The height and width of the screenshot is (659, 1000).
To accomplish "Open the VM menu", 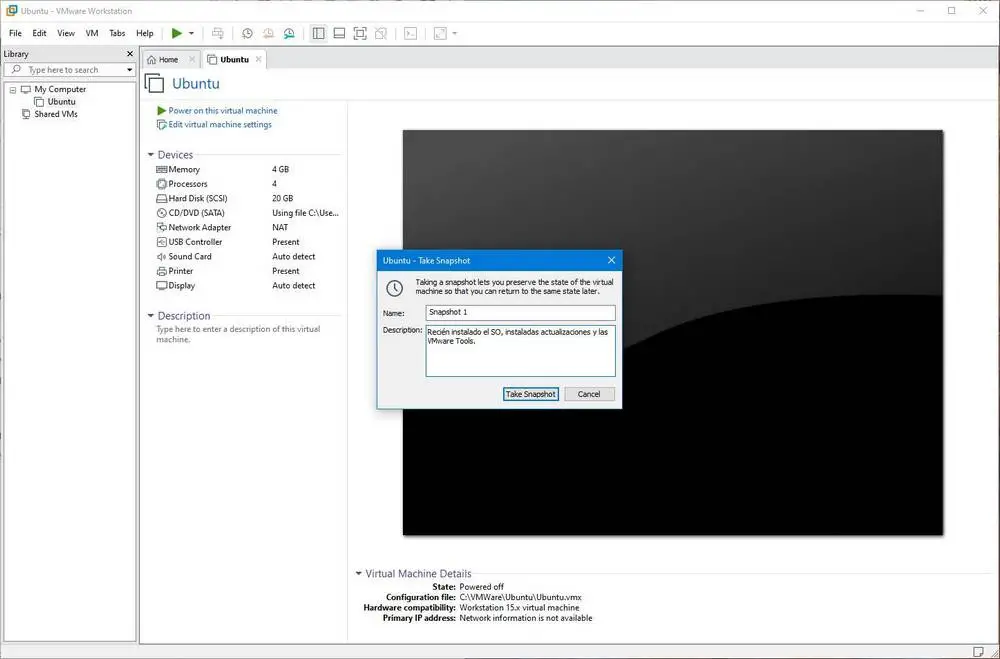I will (92, 33).
